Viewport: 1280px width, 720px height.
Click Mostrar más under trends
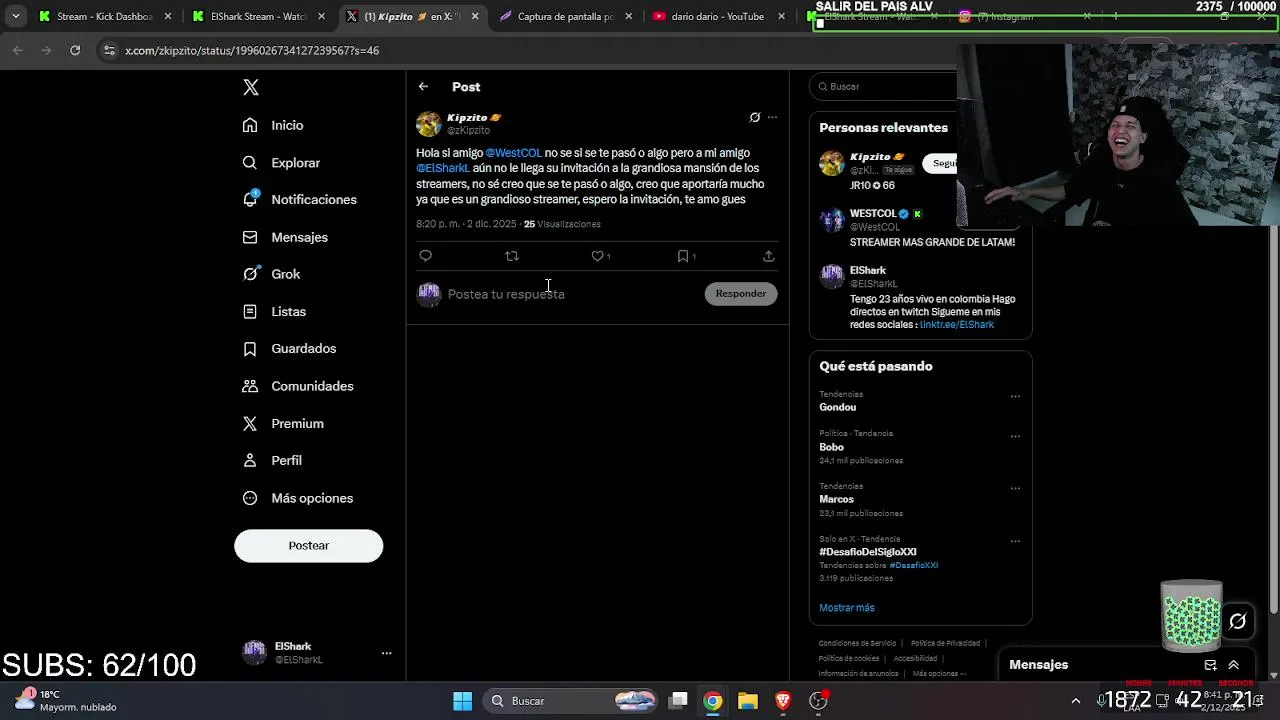point(847,608)
